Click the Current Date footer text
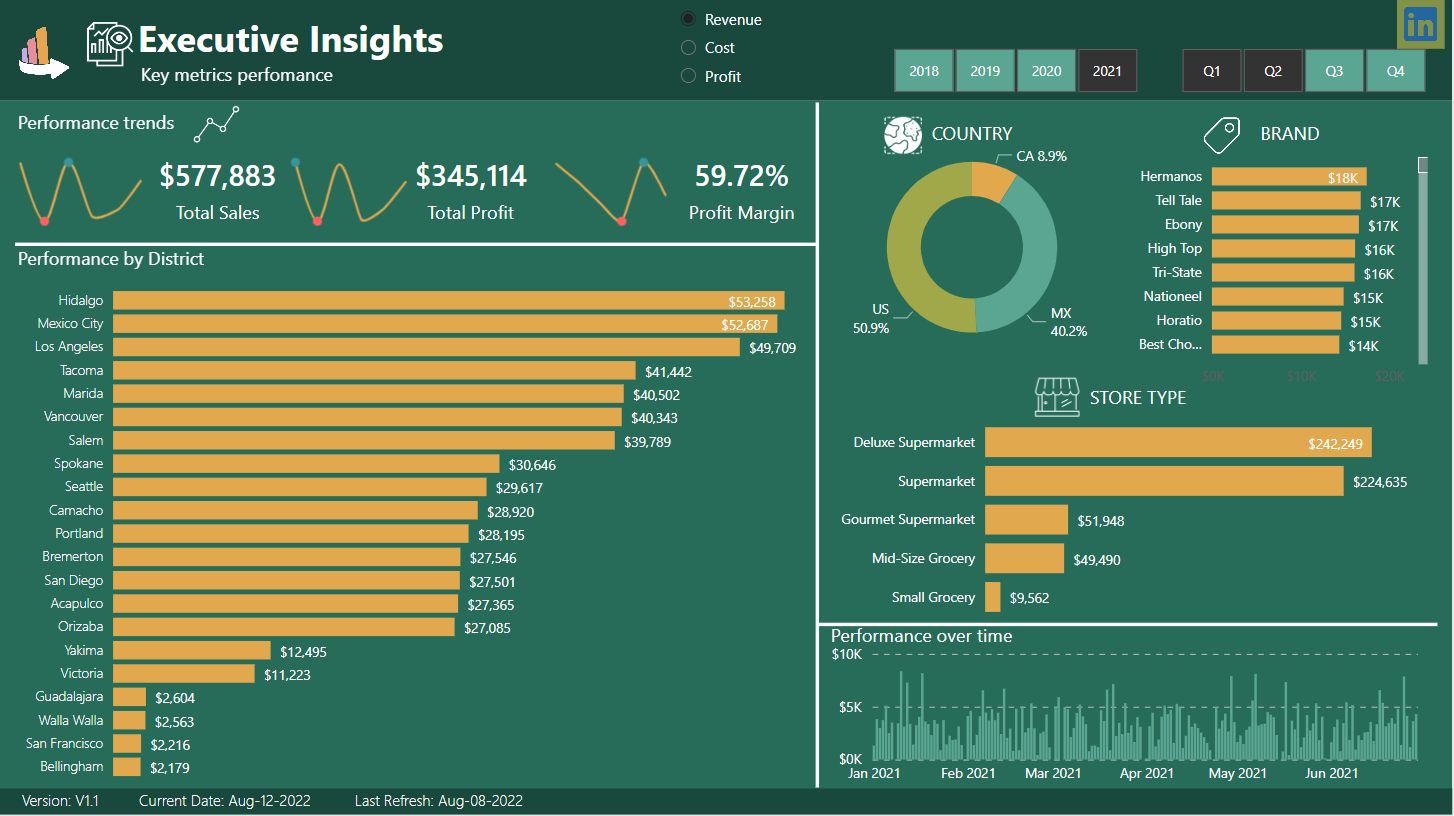The height and width of the screenshot is (816, 1454). [225, 801]
